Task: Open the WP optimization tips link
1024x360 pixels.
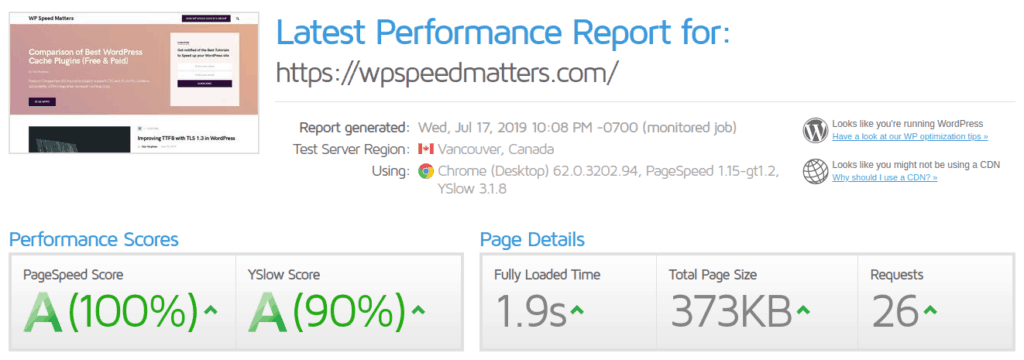Action: click(910, 137)
